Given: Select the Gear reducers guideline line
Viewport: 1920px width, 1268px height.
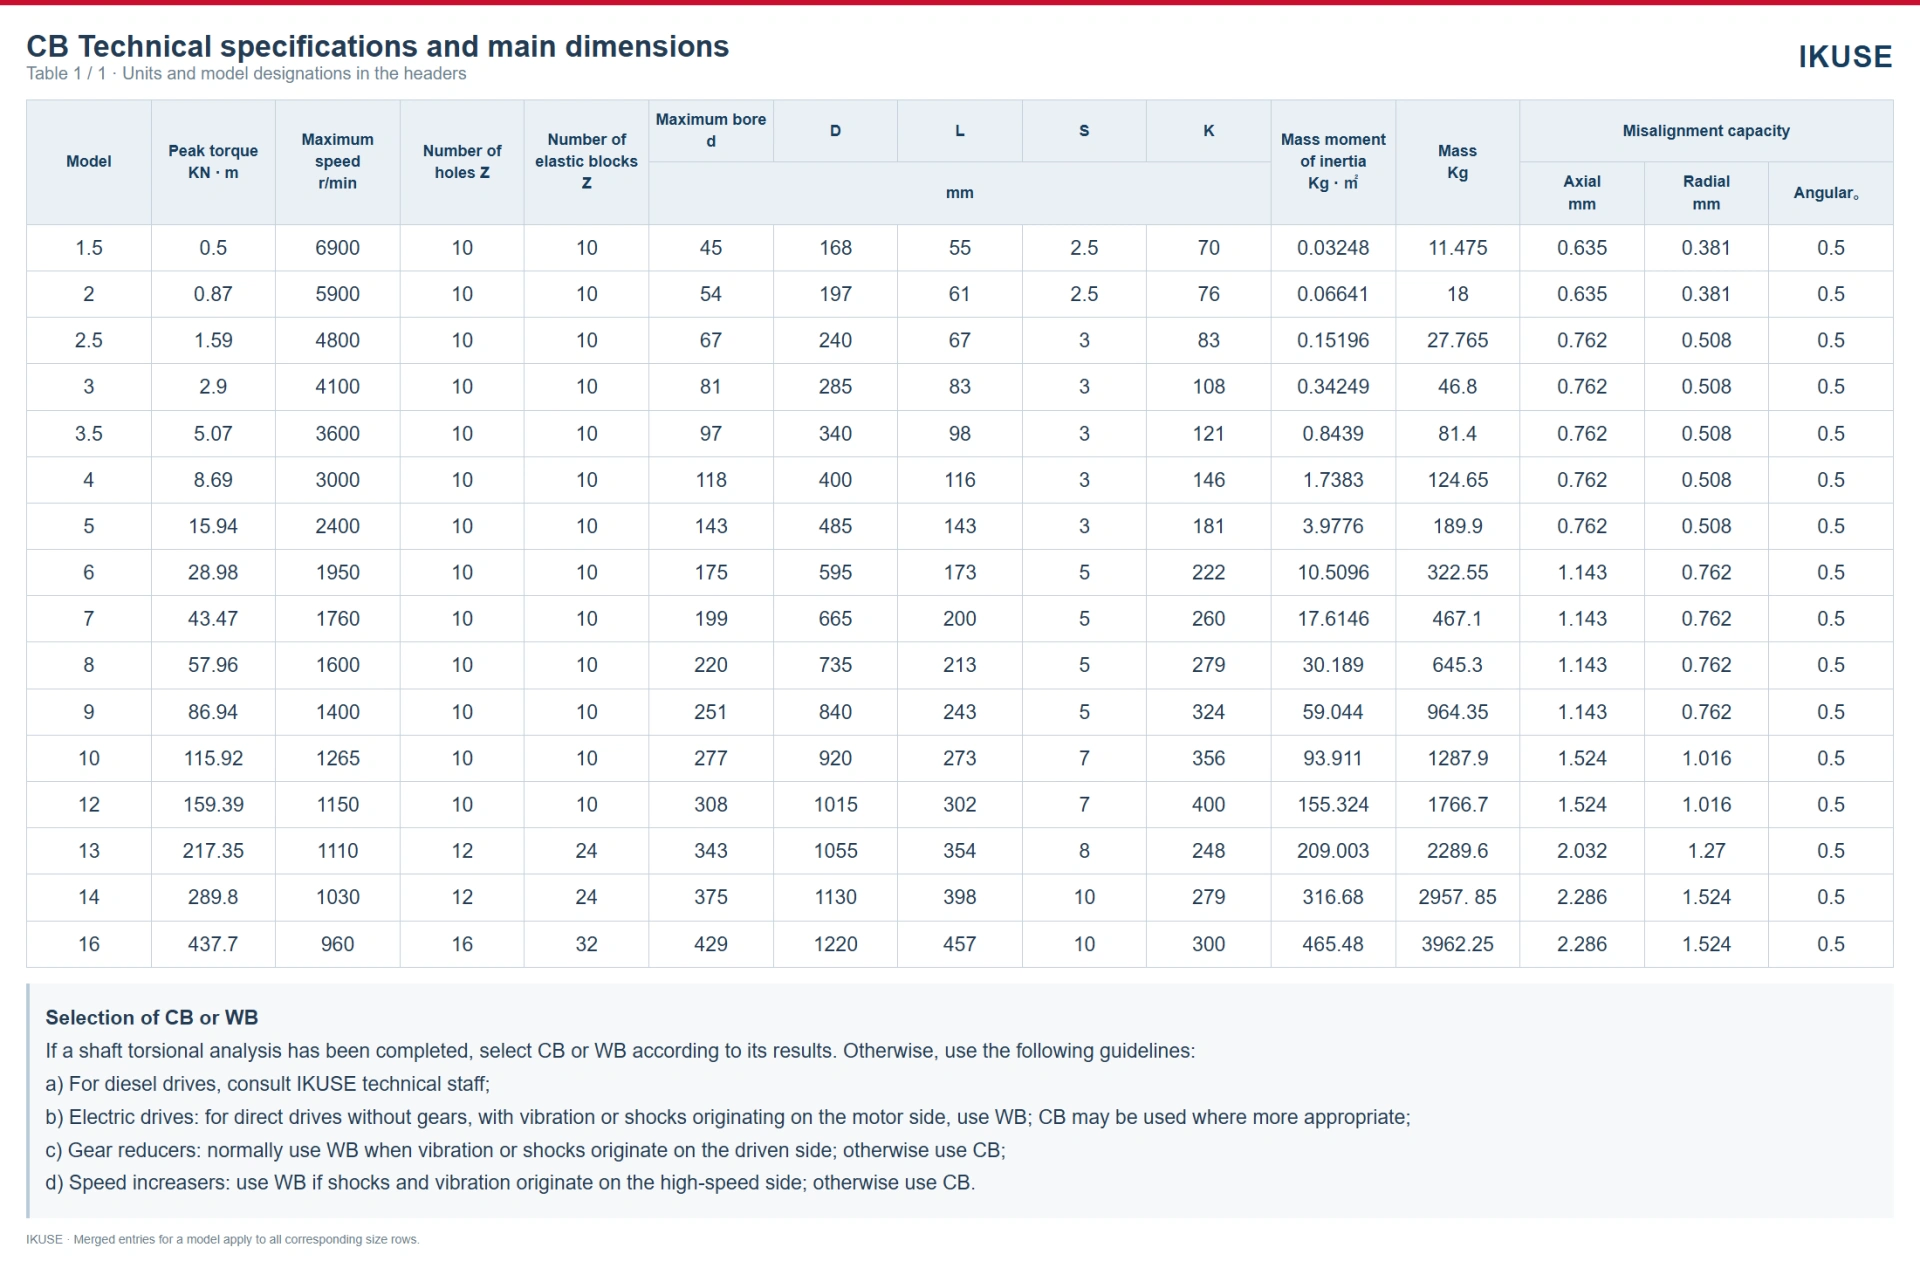Looking at the screenshot, I should coord(525,1150).
